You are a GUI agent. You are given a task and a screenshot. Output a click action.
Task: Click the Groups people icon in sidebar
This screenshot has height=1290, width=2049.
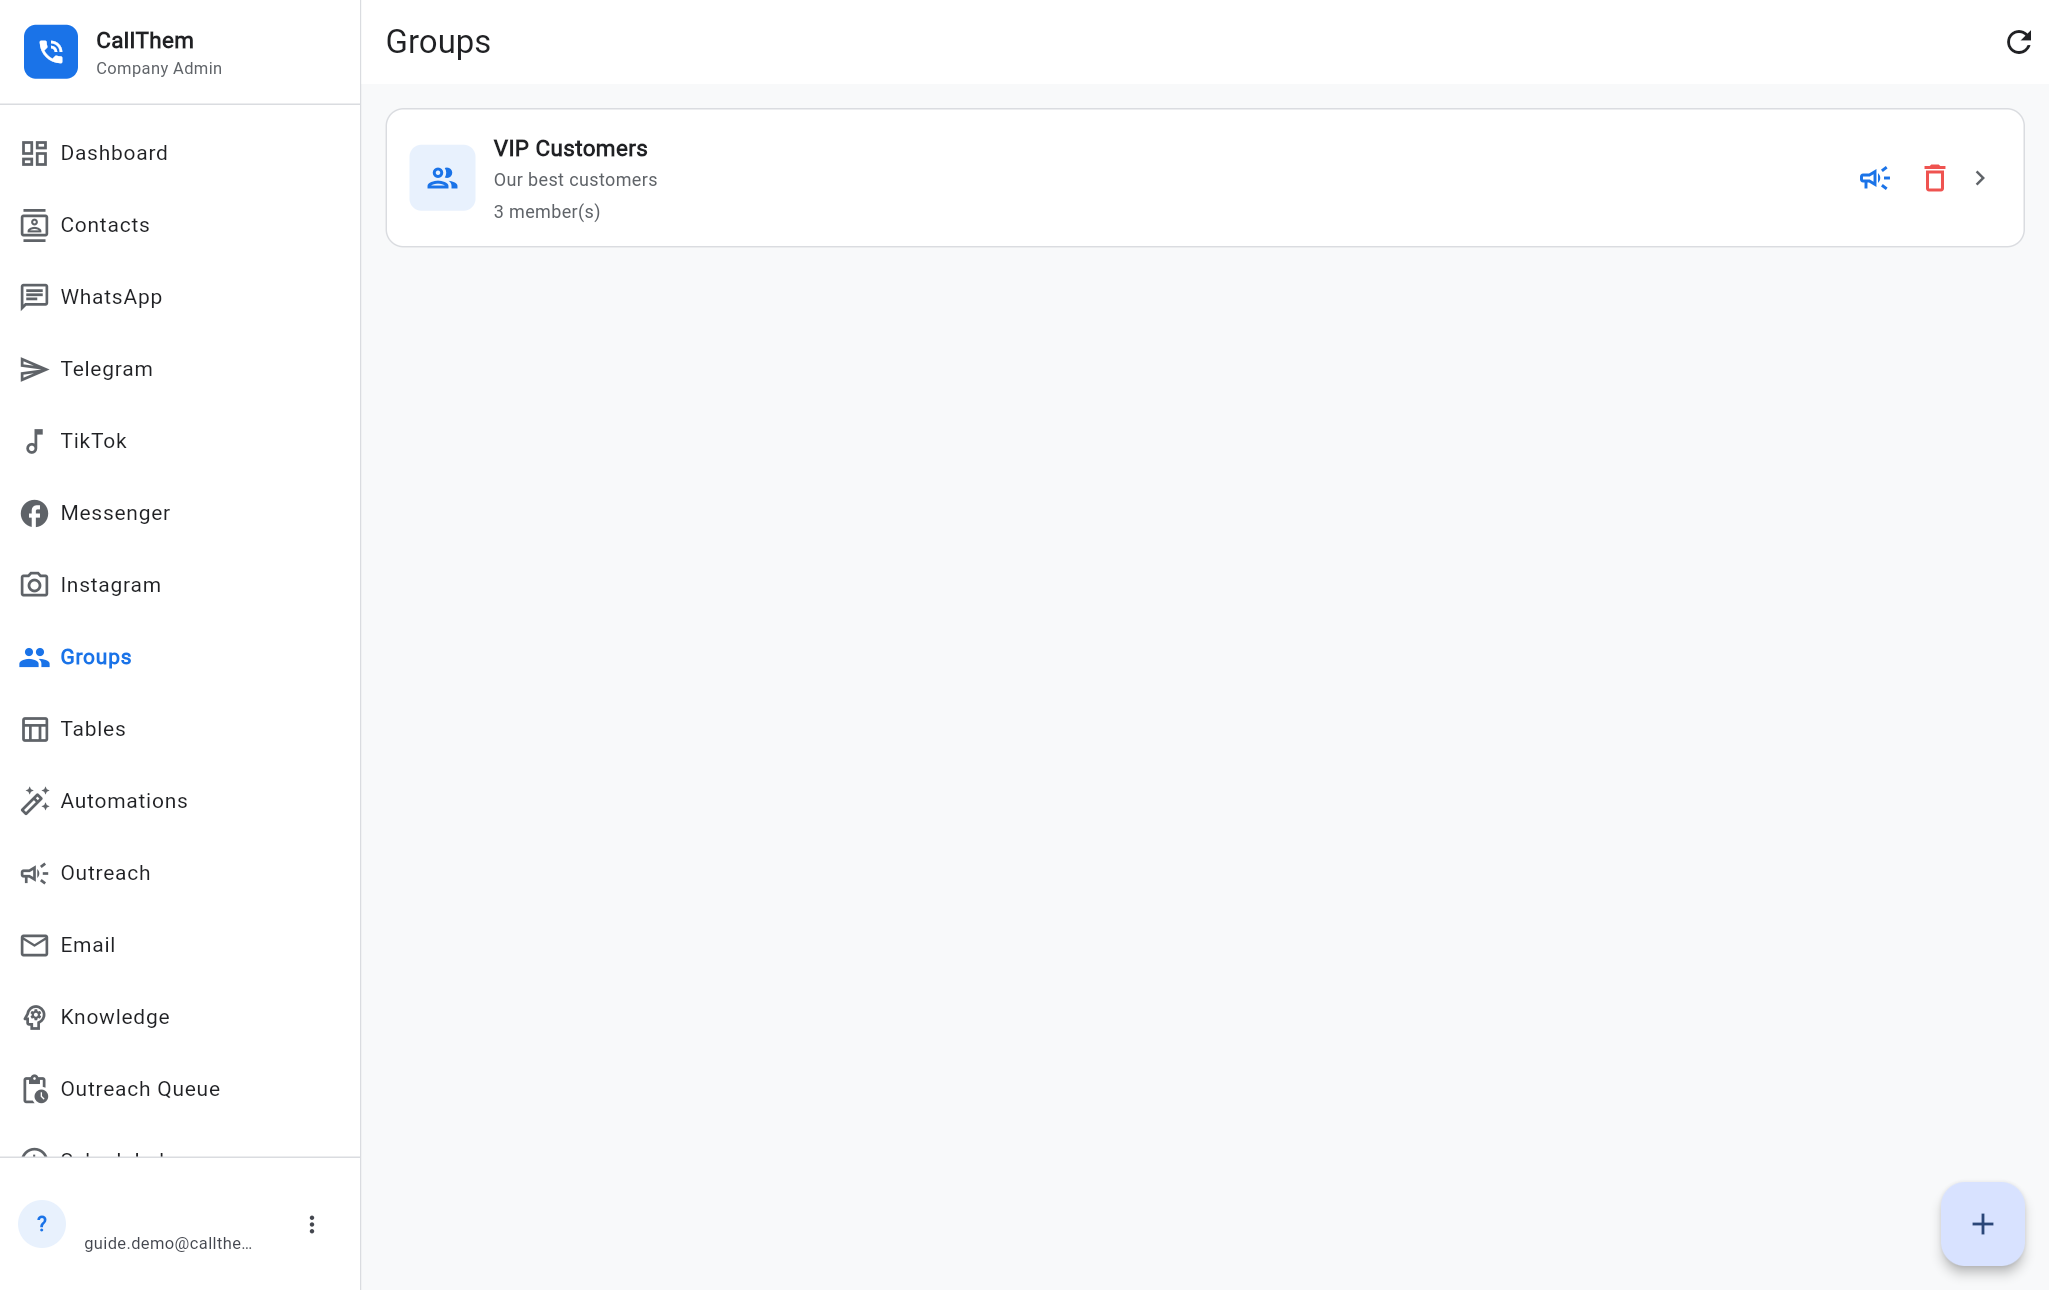(x=34, y=657)
